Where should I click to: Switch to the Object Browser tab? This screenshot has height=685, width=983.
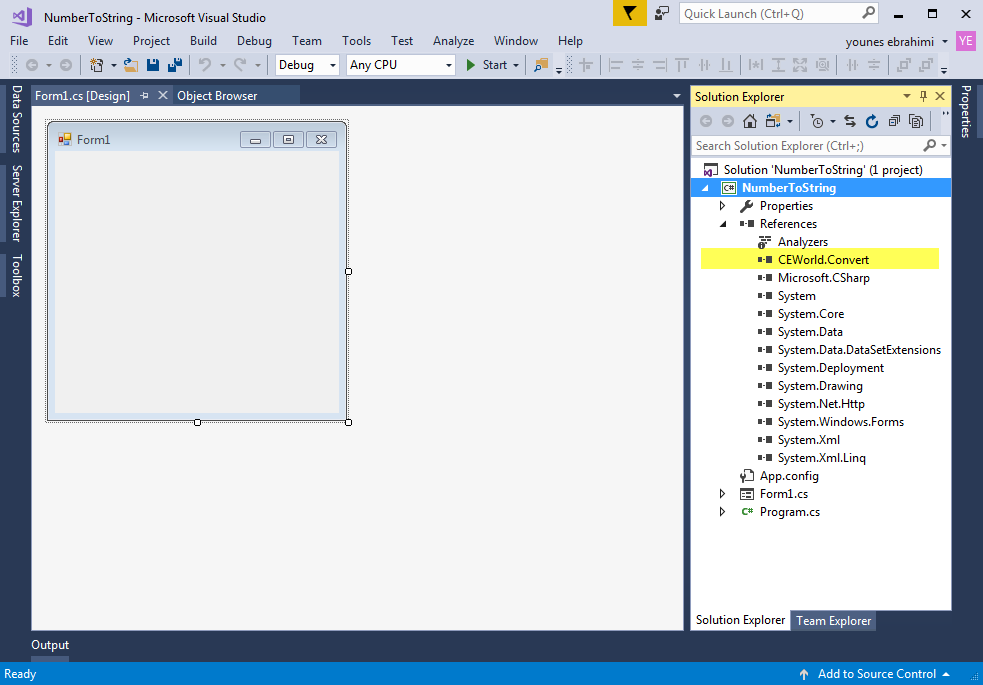coord(217,96)
